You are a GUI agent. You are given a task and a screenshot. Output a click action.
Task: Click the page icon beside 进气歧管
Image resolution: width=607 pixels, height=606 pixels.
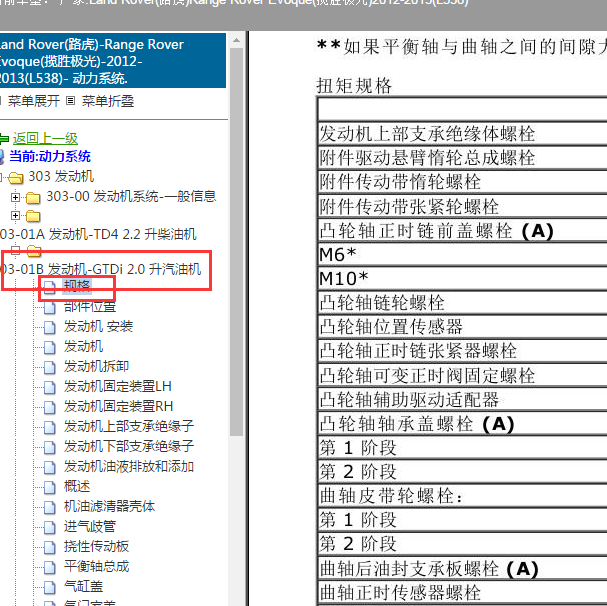click(50, 528)
